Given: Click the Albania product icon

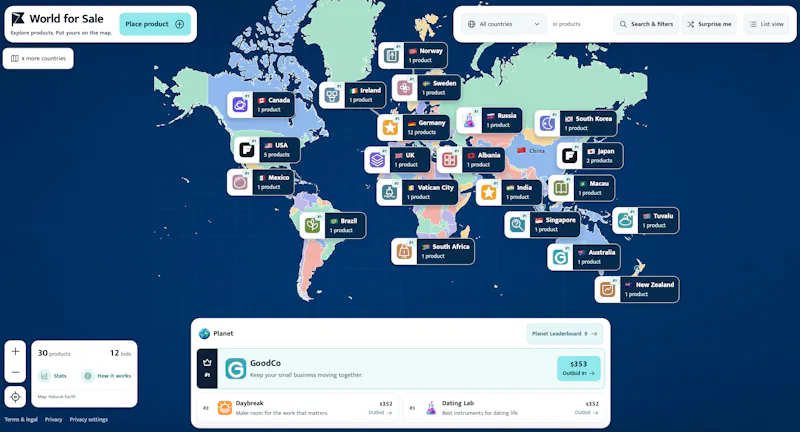Looking at the screenshot, I should pos(449,160).
